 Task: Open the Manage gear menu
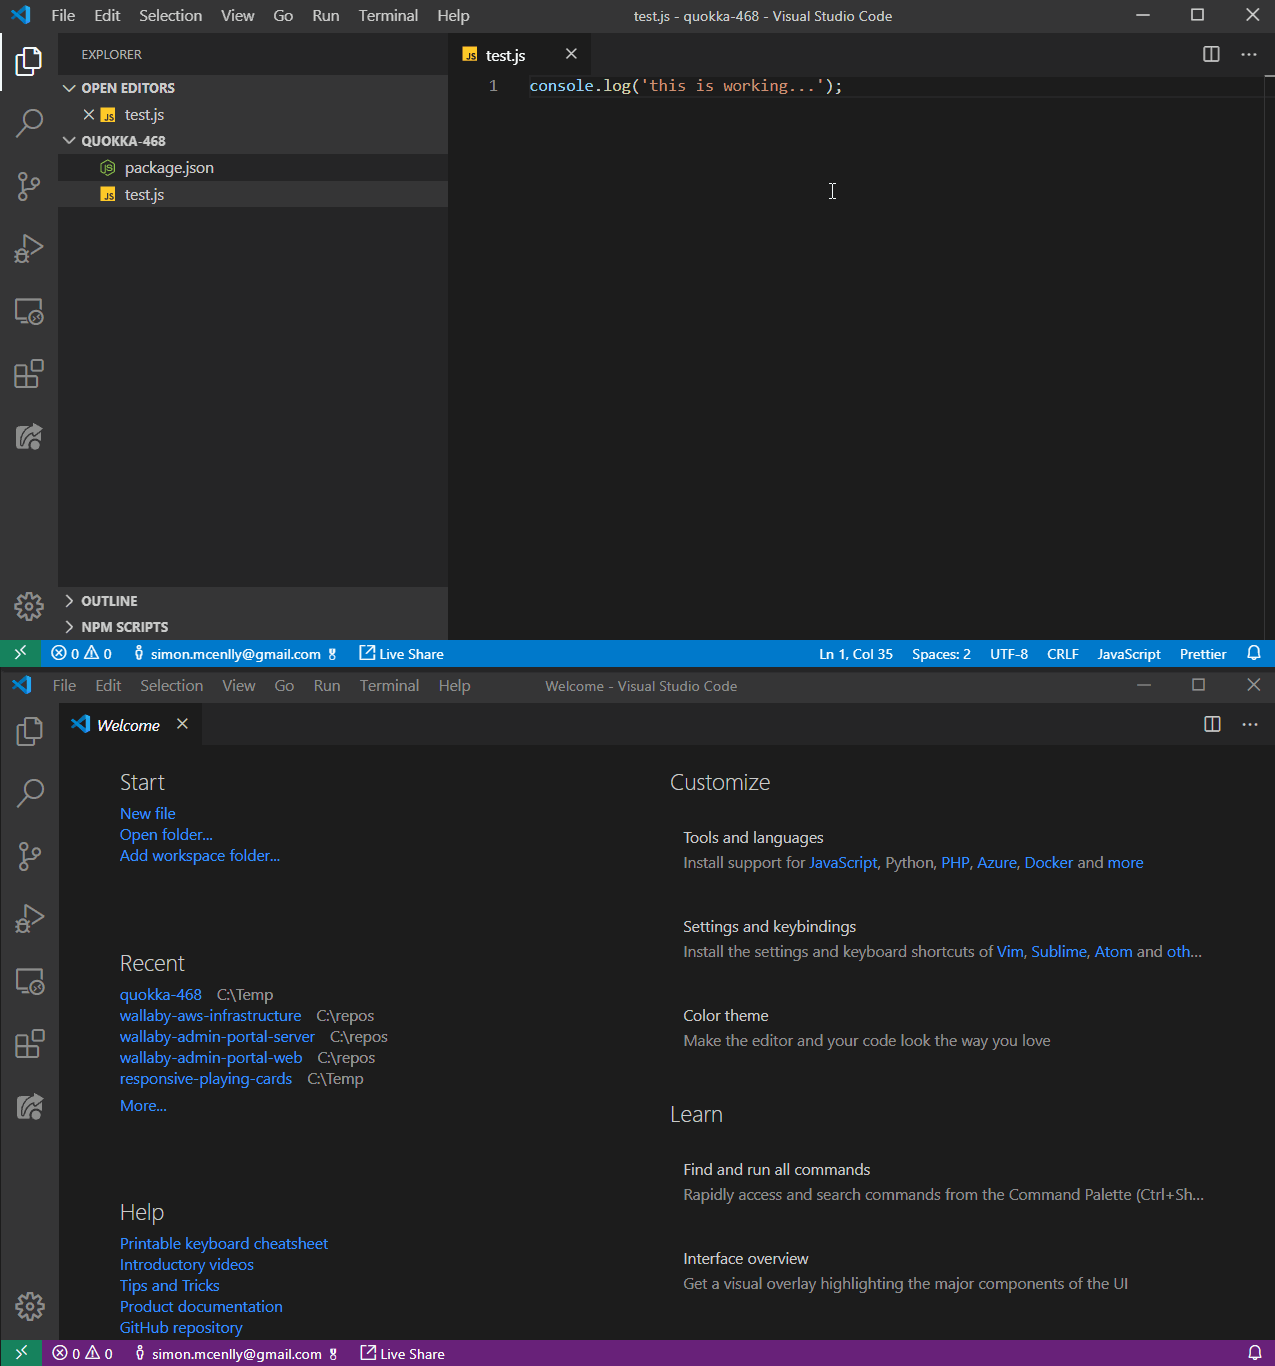(x=29, y=606)
